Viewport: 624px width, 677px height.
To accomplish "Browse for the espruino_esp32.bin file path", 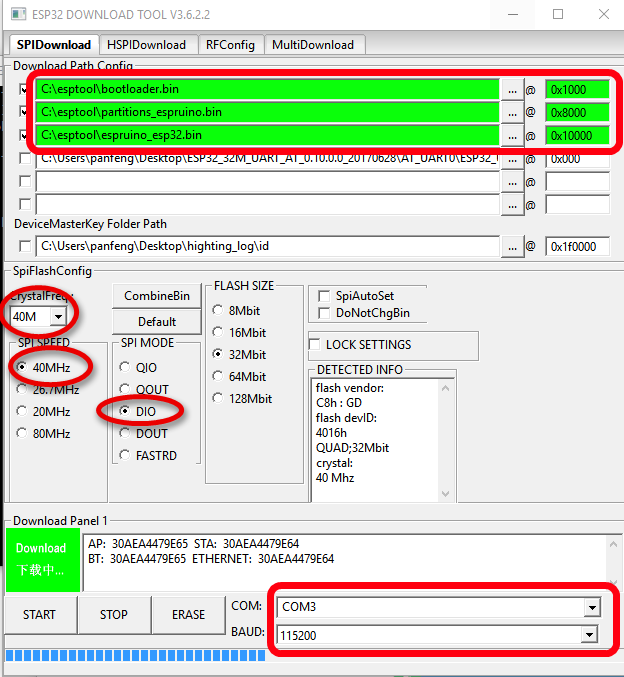I will 512,136.
